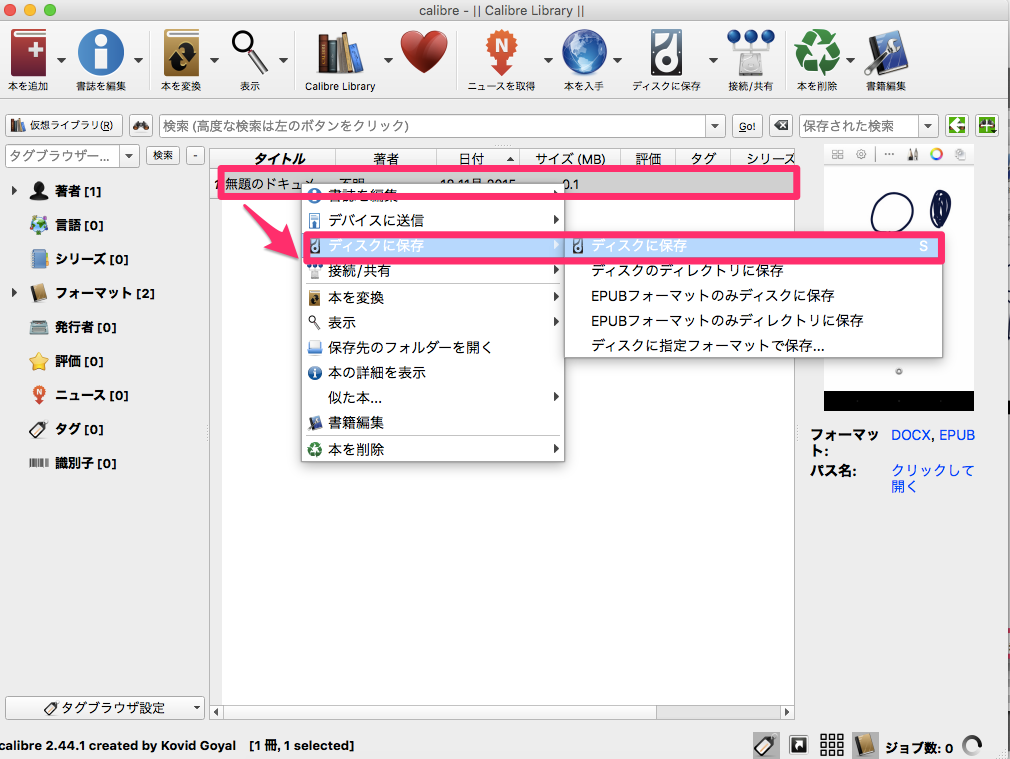Click the Go! search button
This screenshot has width=1010, height=759.
pos(747,126)
